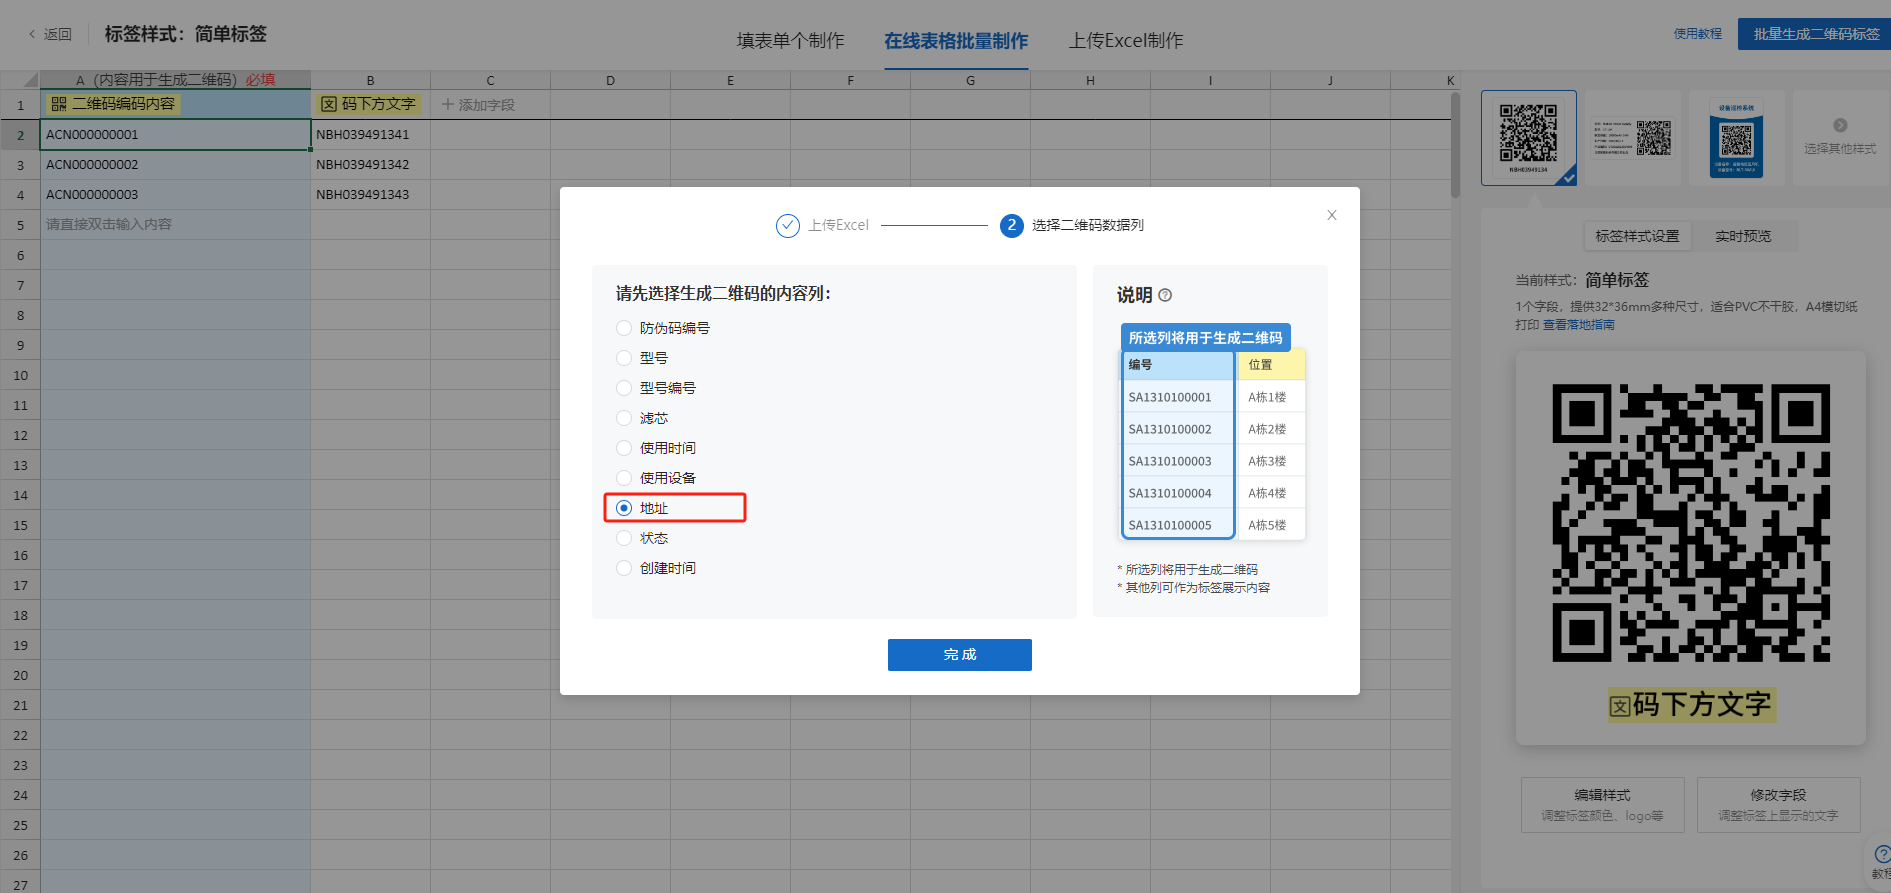This screenshot has height=893, width=1891.
Task: Select cell ACN000000001
Action: click(175, 135)
